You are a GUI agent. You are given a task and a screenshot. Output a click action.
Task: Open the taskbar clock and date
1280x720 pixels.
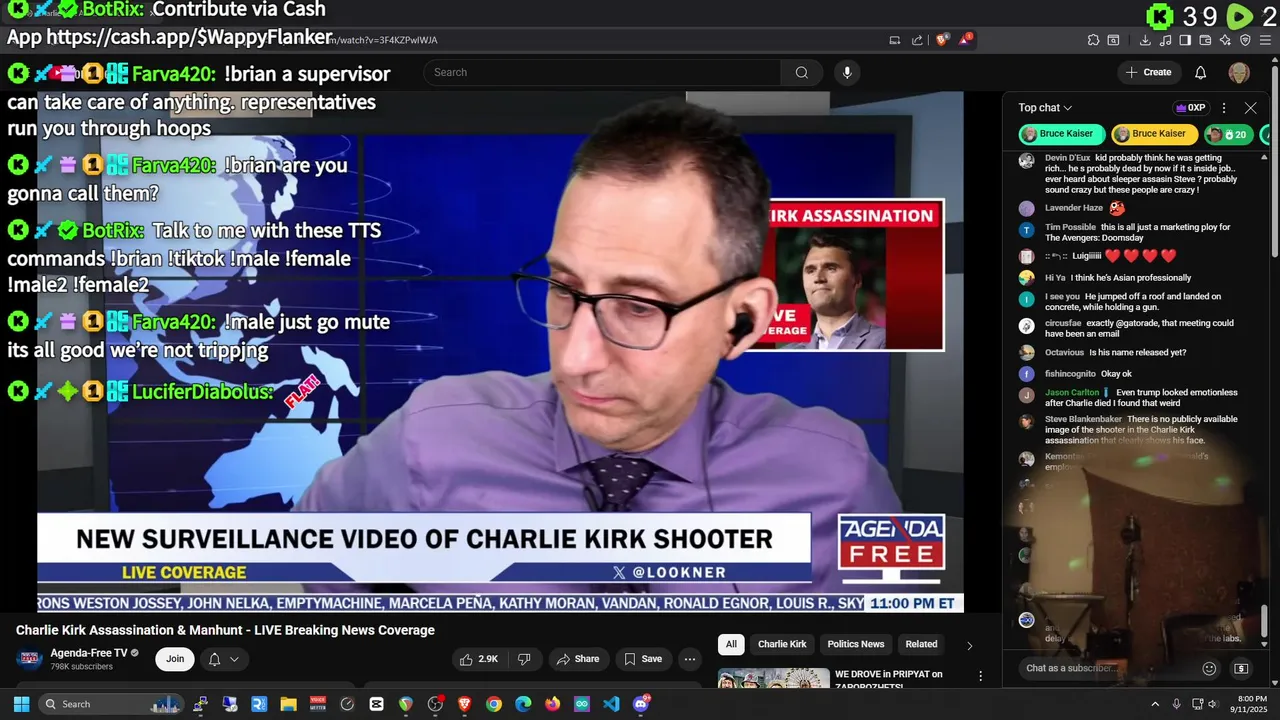click(x=1251, y=704)
